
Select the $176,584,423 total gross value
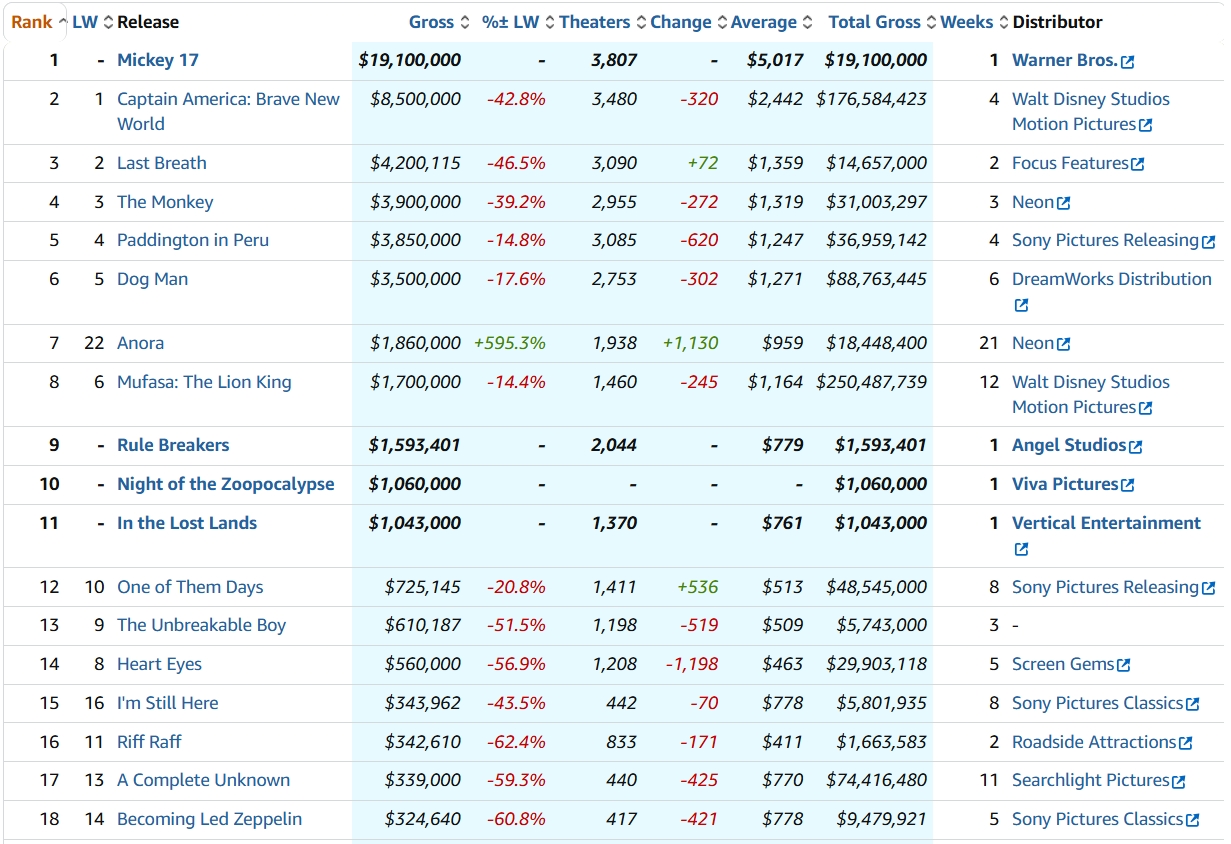pos(872,99)
